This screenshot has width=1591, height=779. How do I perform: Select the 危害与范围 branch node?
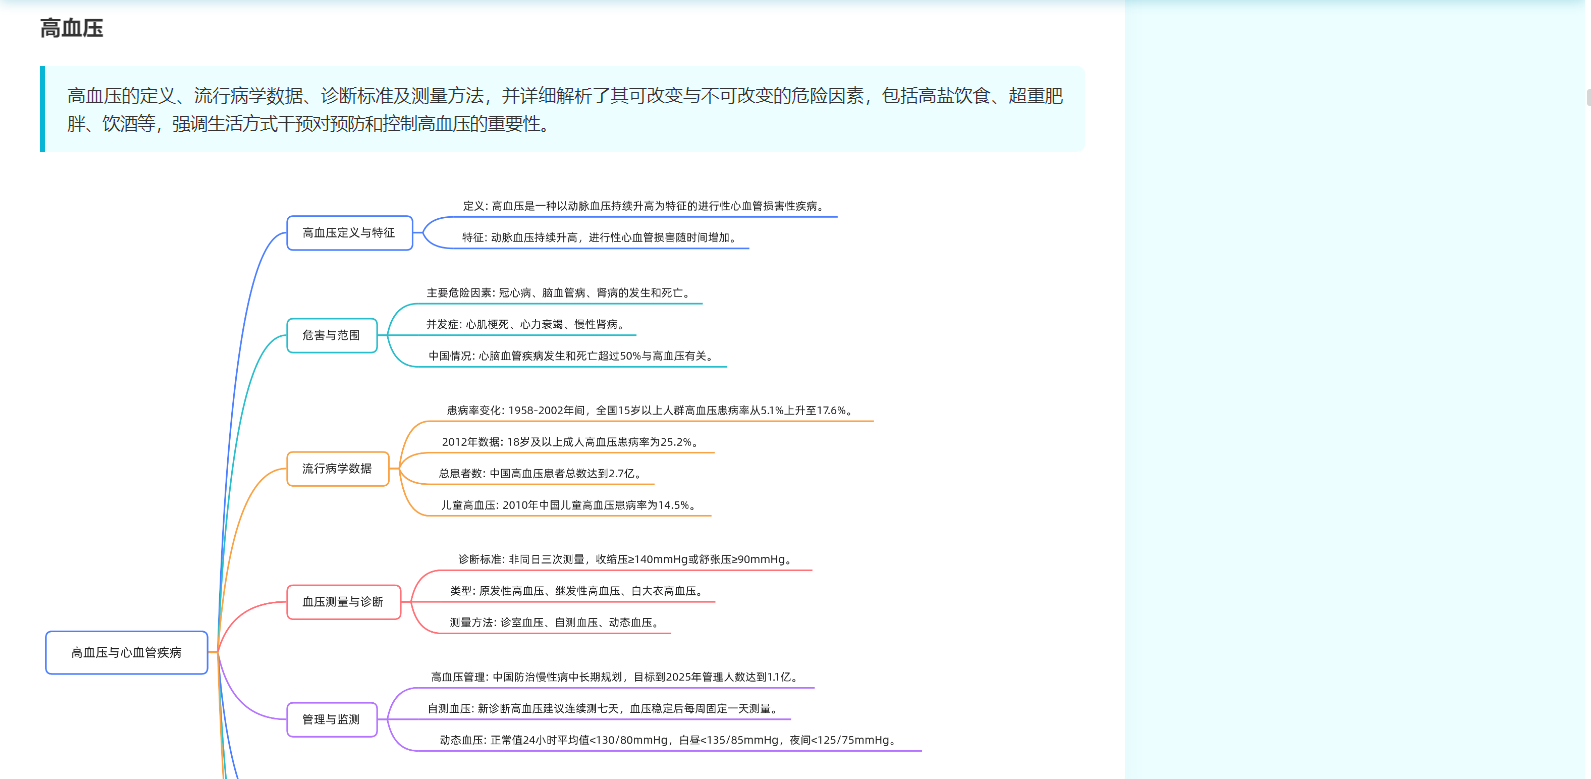[x=331, y=335]
